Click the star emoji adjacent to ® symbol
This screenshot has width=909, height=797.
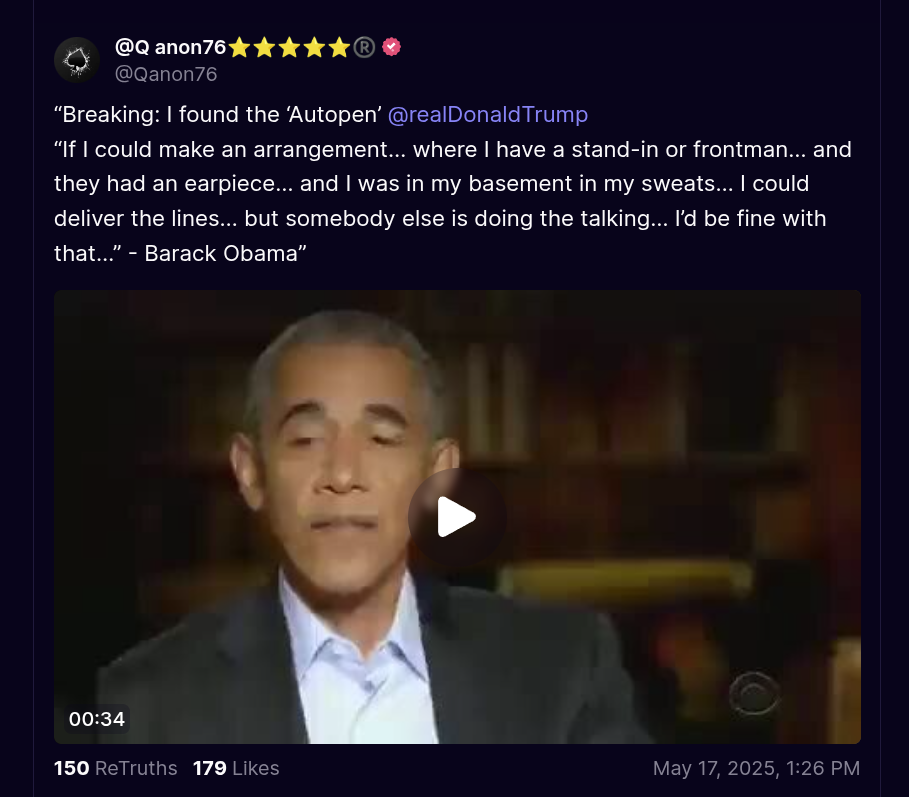339,48
